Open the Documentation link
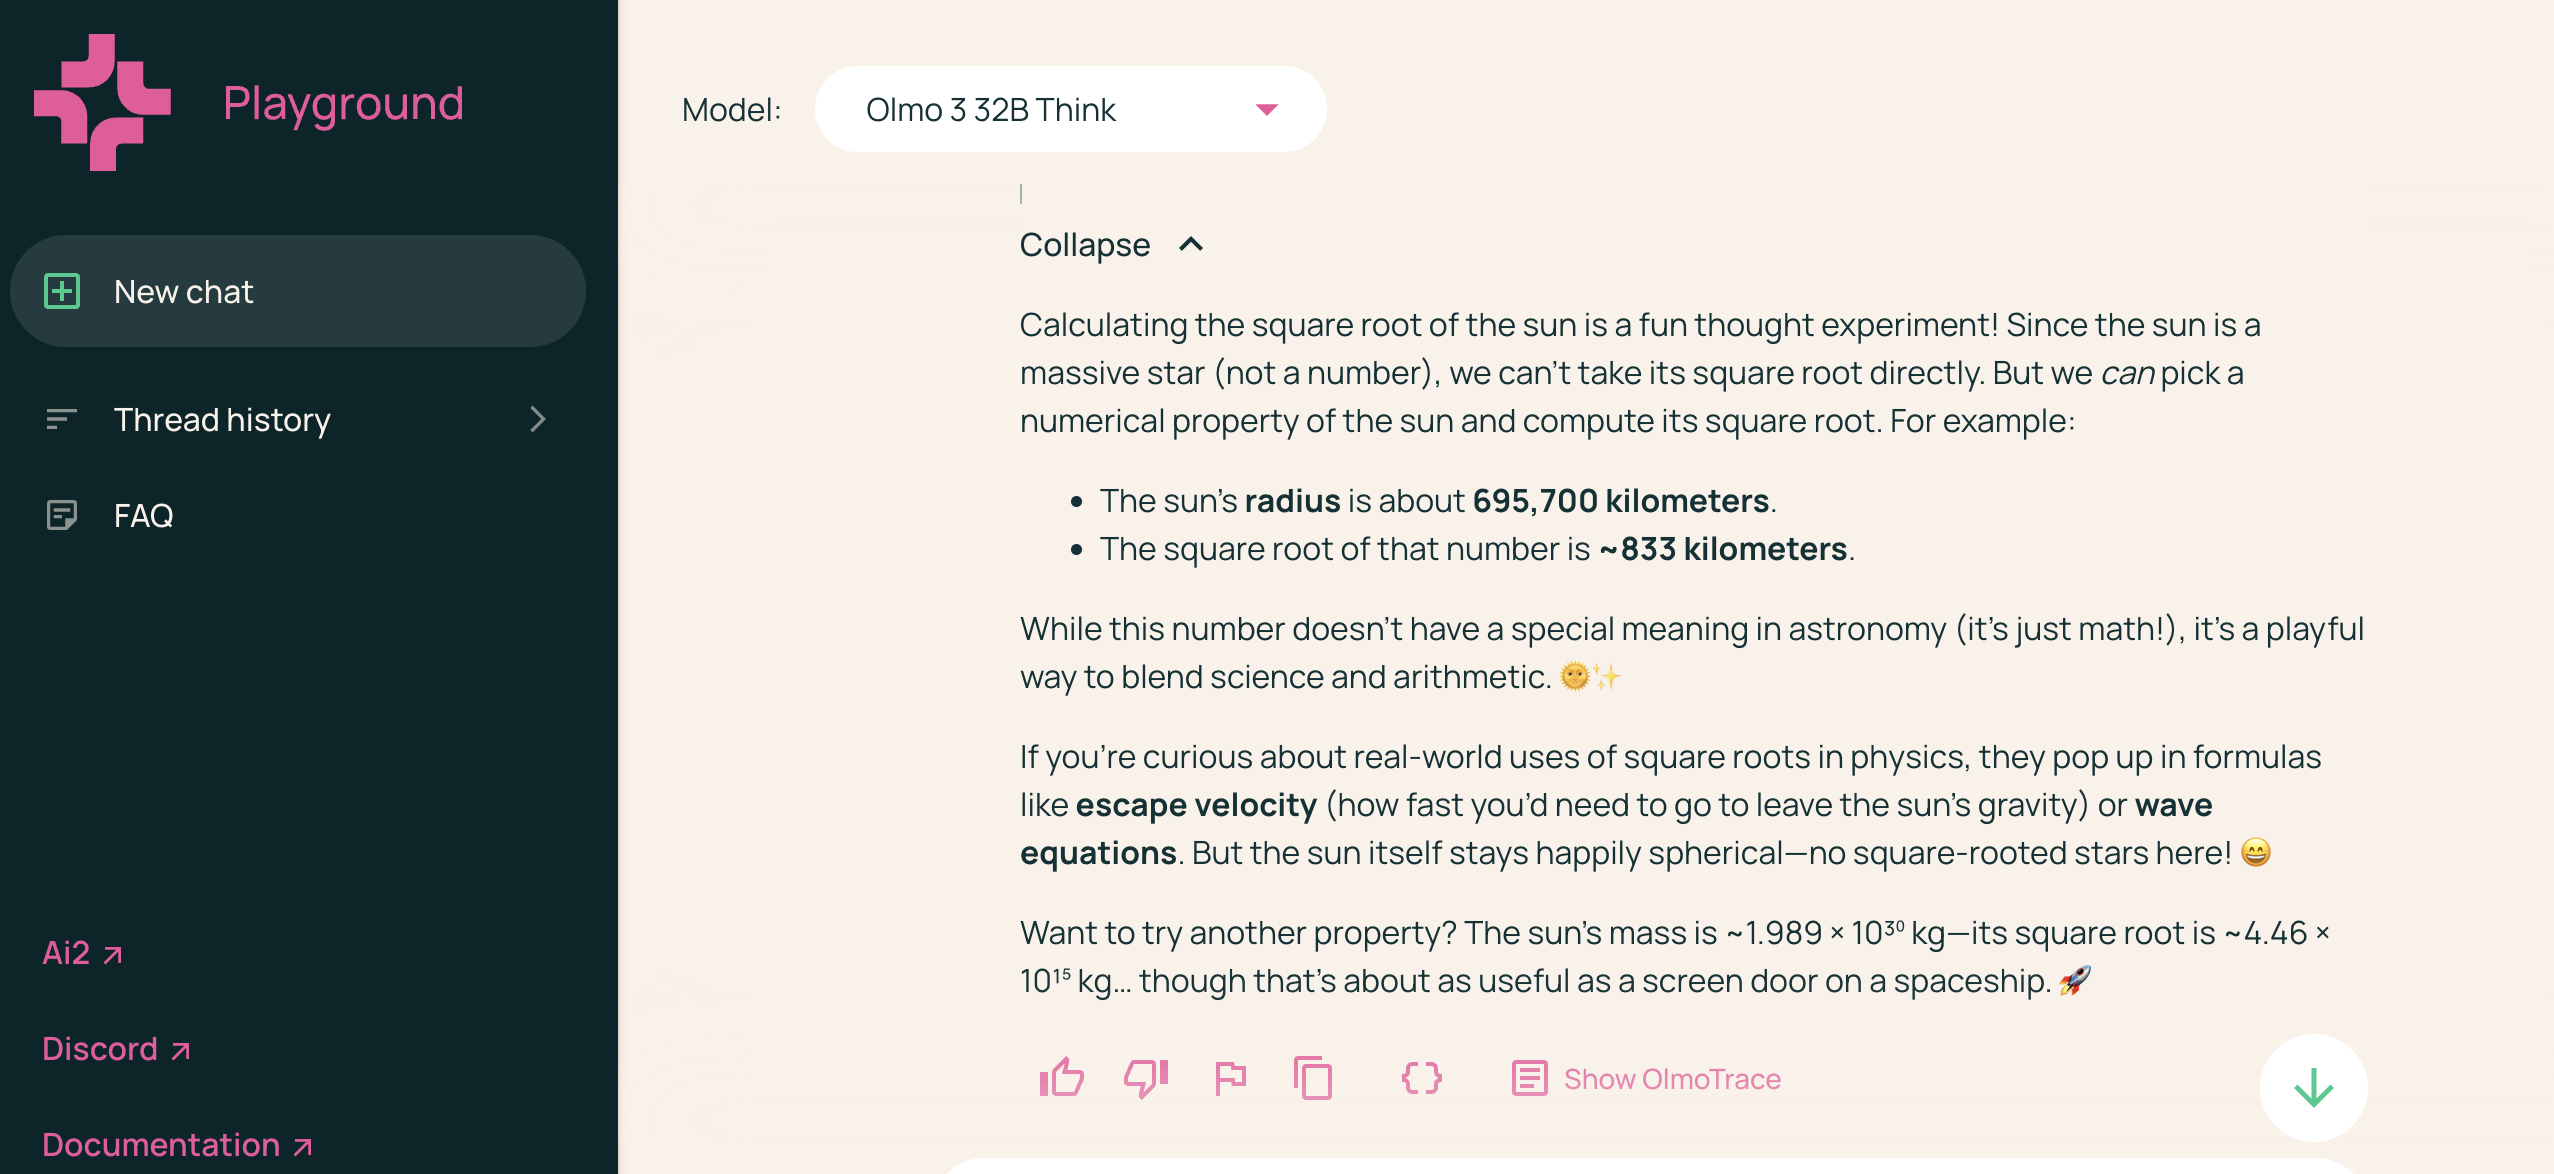2554x1174 pixels. 160,1143
